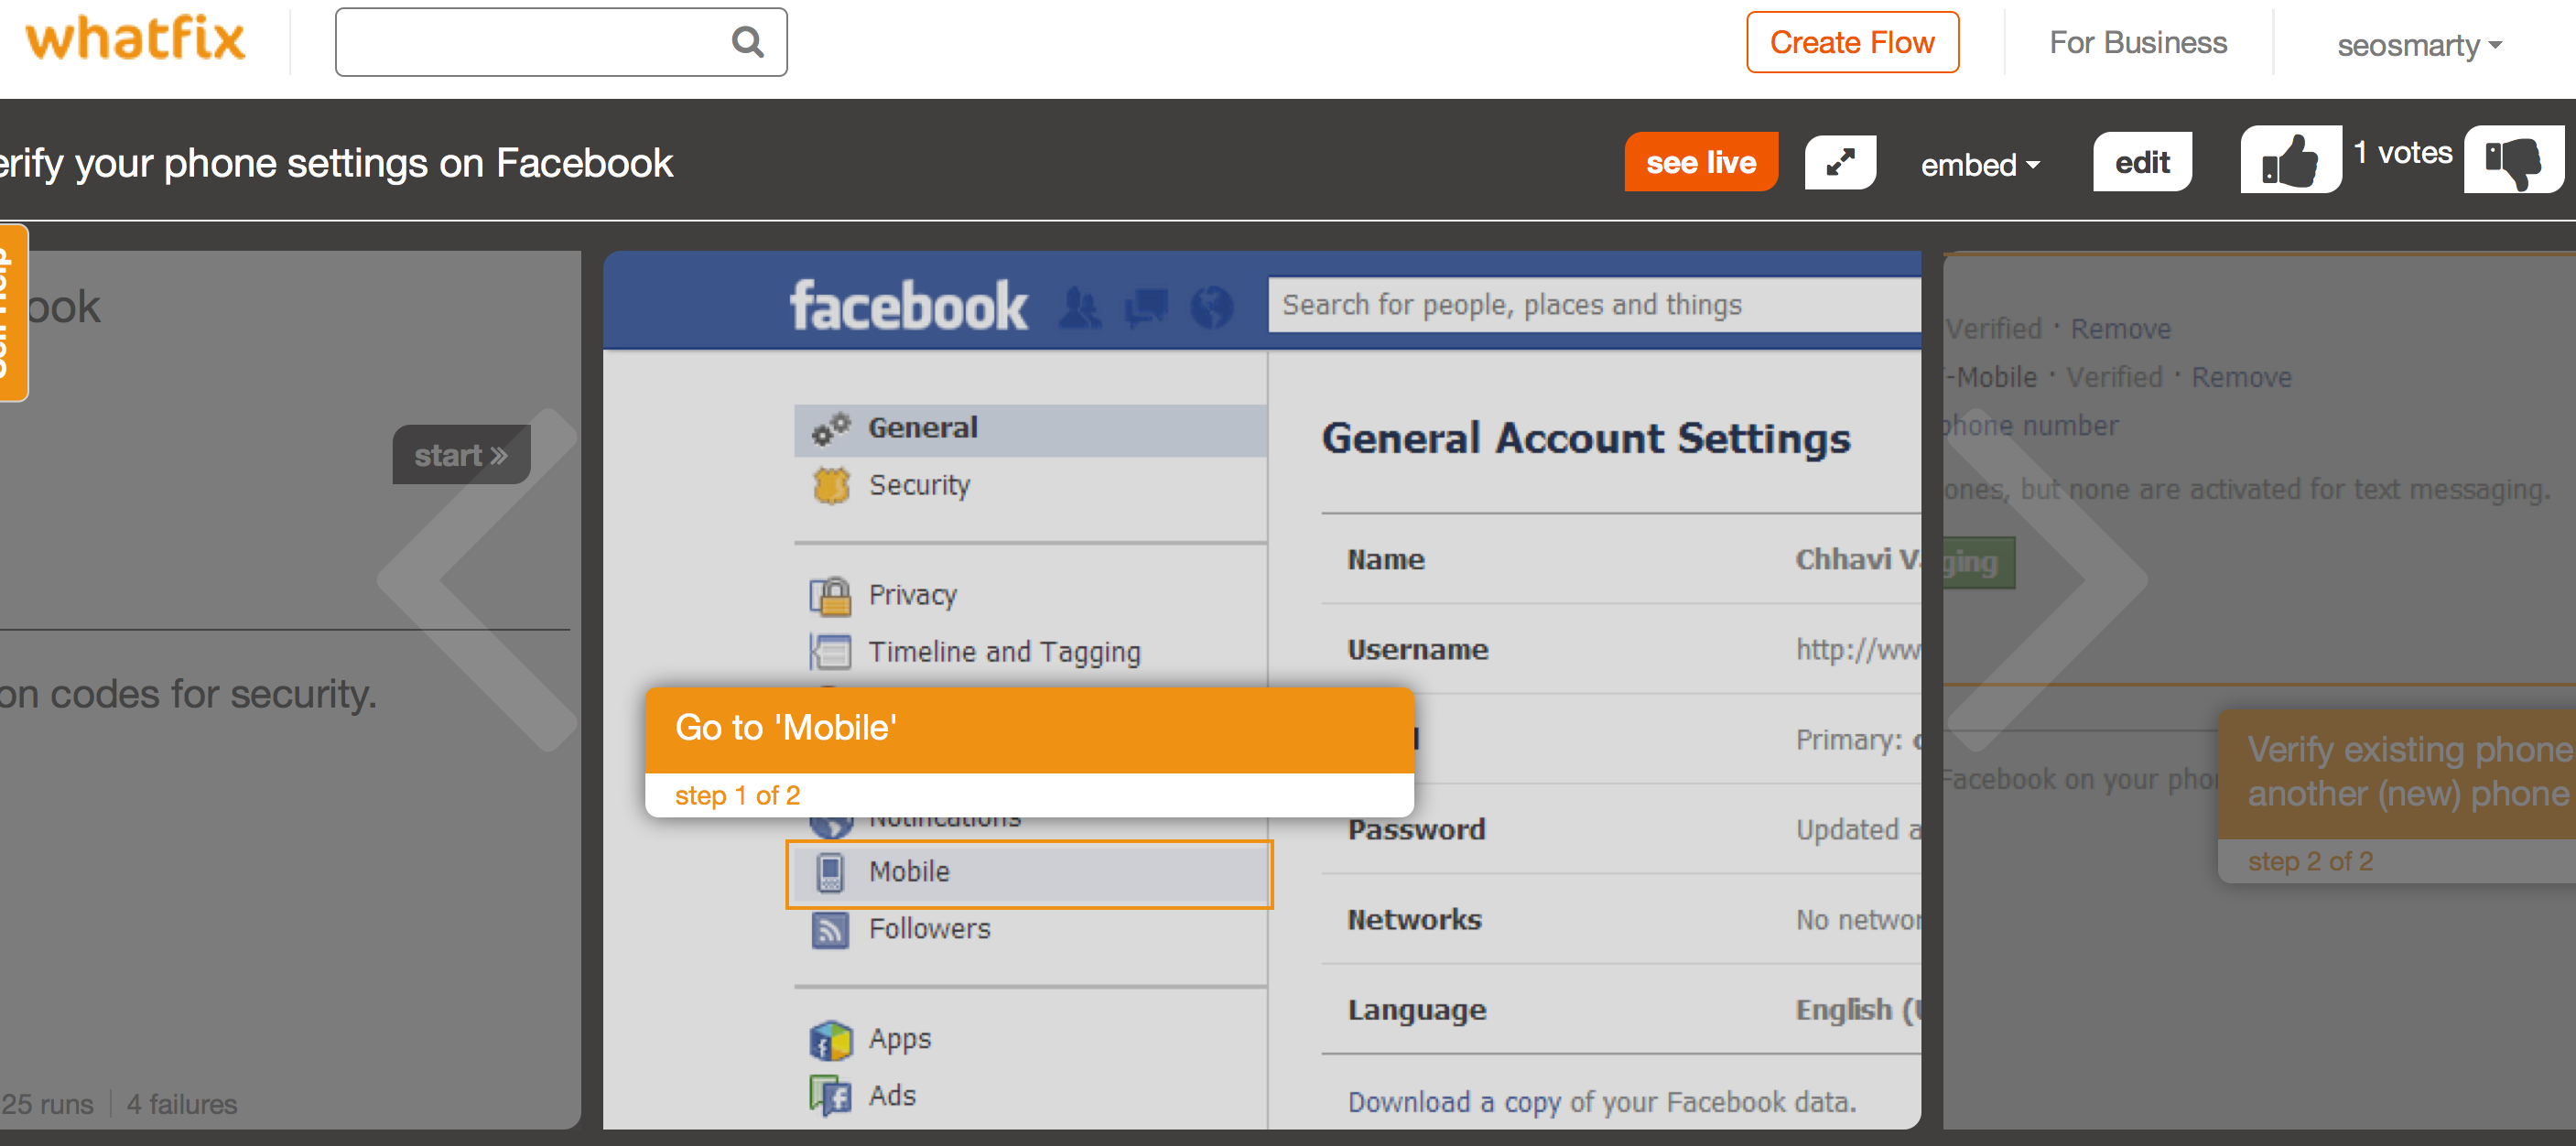The width and height of the screenshot is (2576, 1146).
Task: Click the Mobile phone icon
Action: (830, 873)
